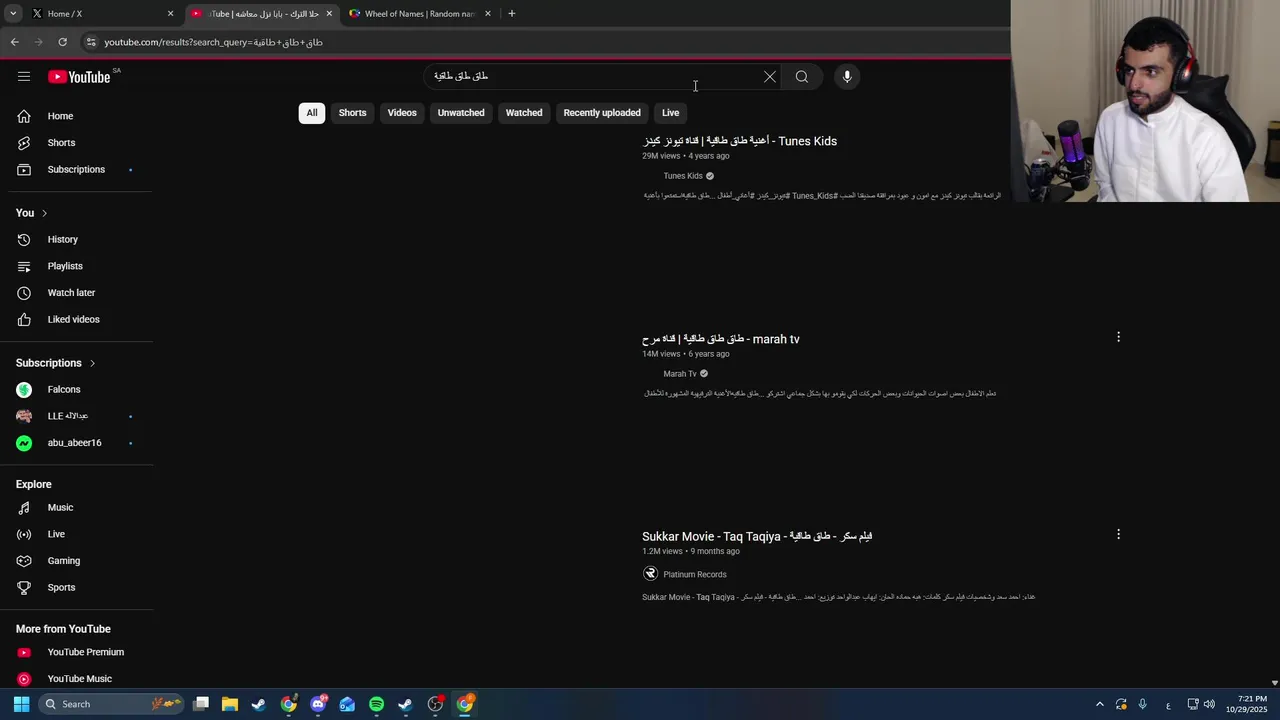
Task: Filter results by Watched chip
Action: pyautogui.click(x=524, y=113)
